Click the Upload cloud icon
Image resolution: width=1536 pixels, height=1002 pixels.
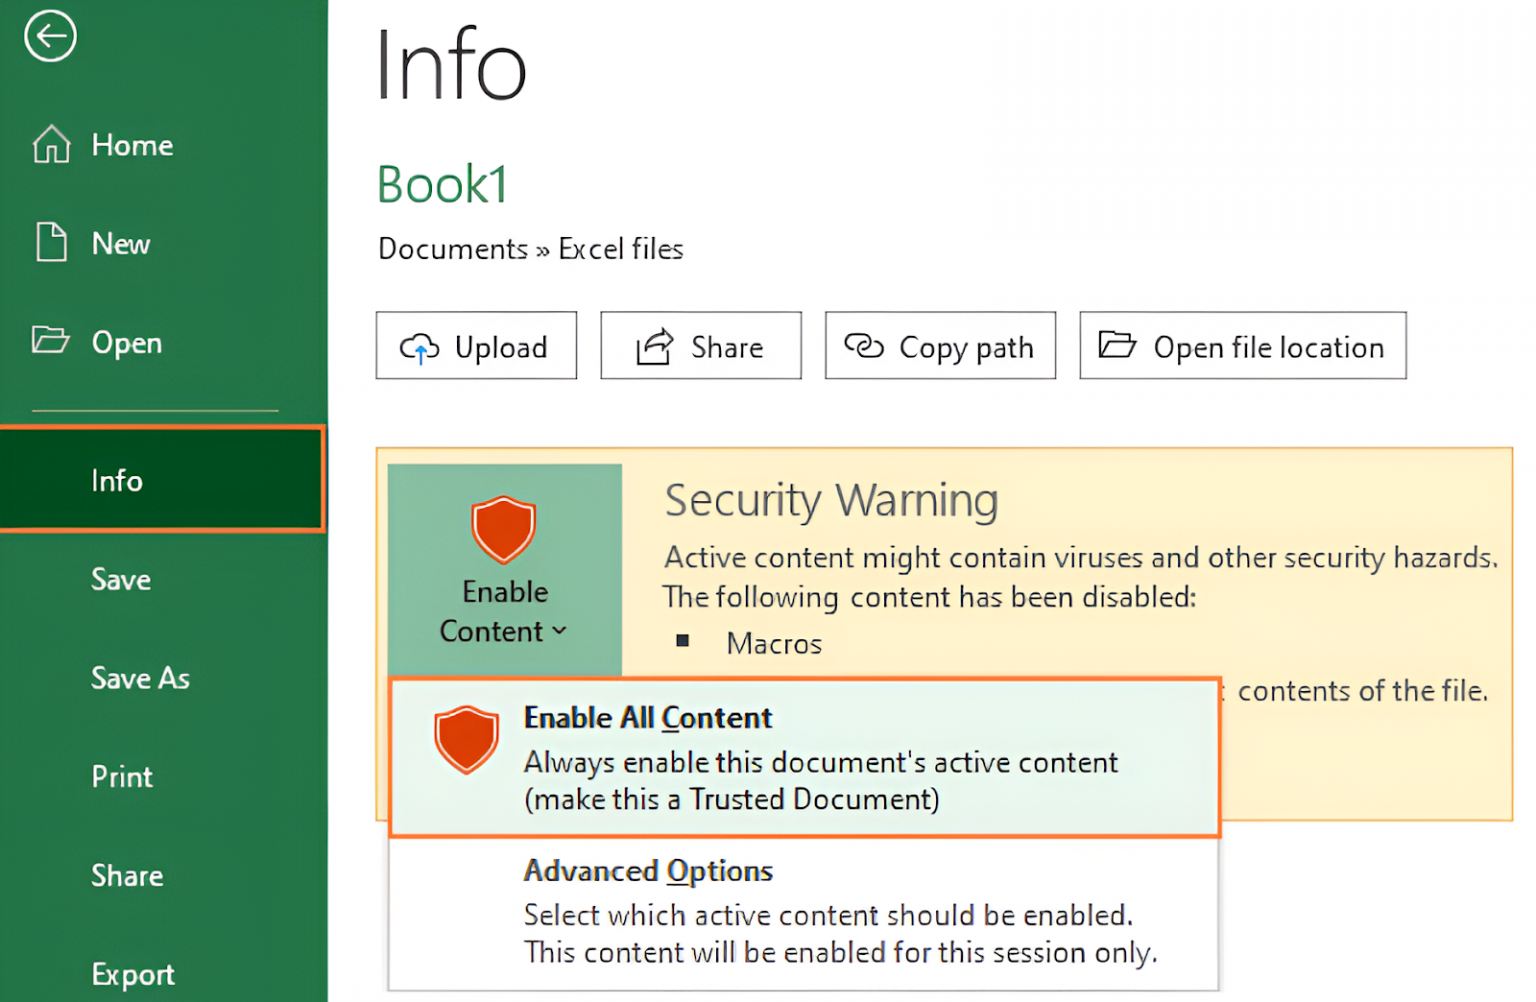point(421,346)
